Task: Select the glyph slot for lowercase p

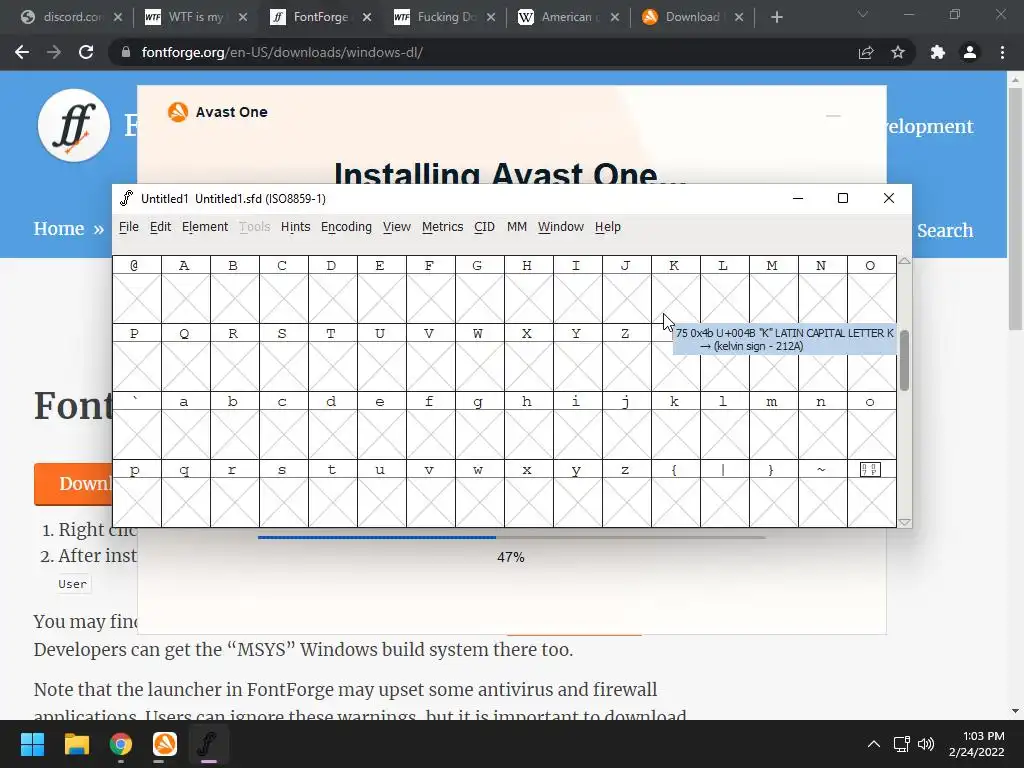Action: coord(136,502)
